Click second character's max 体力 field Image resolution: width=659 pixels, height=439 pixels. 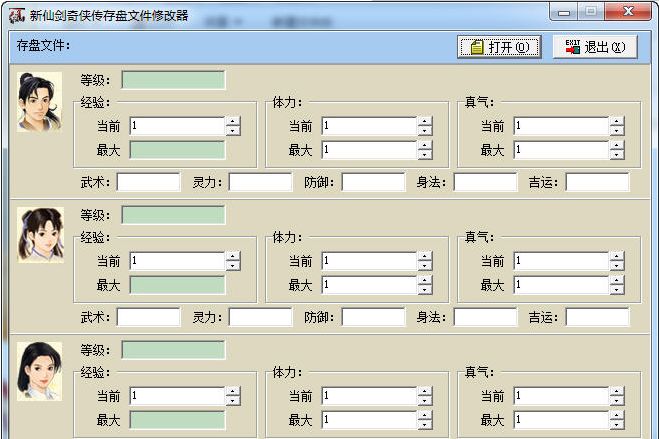(x=369, y=285)
